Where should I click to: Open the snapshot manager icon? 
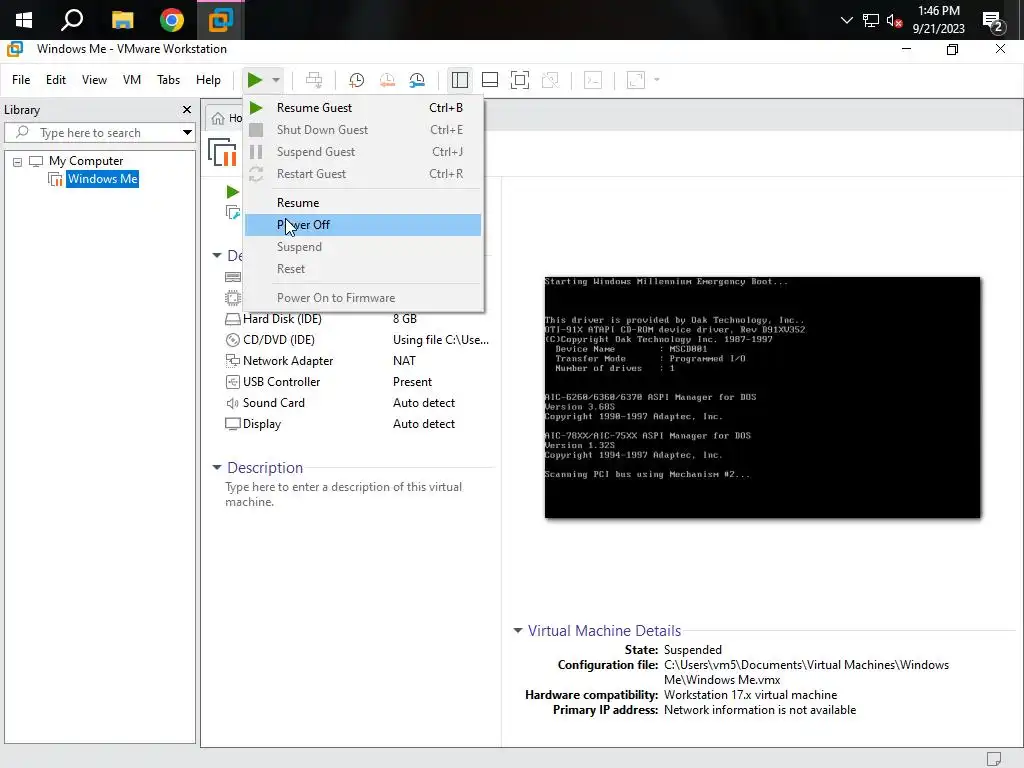[417, 80]
